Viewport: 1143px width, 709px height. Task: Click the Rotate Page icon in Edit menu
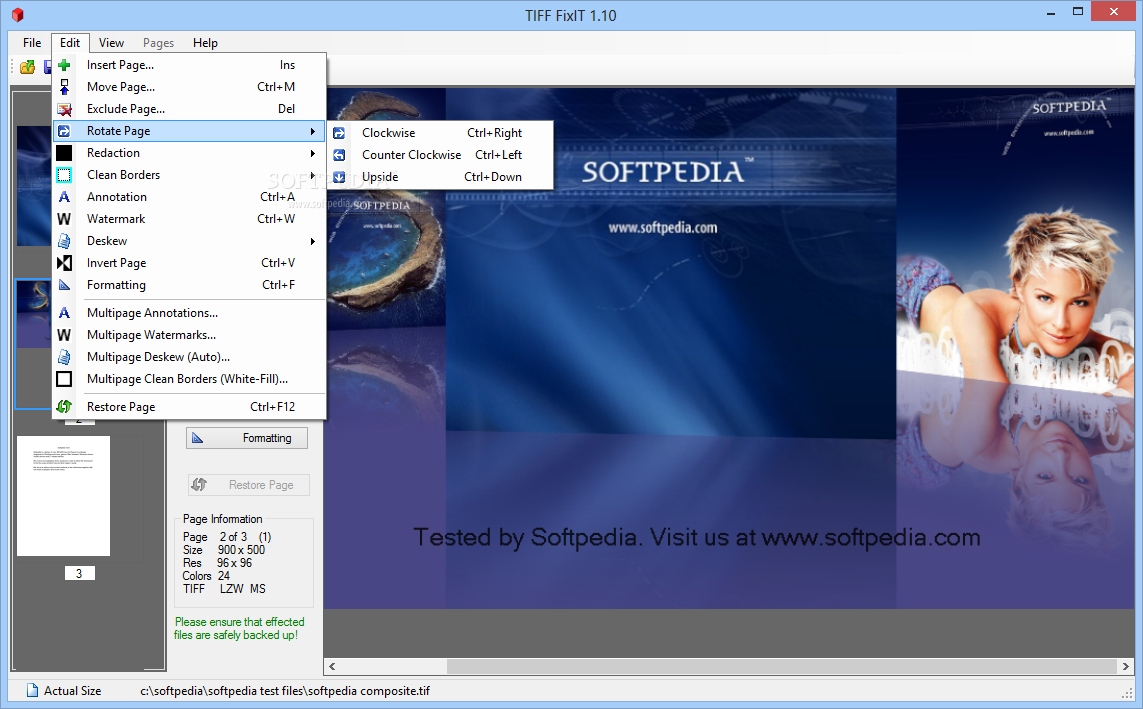click(64, 131)
